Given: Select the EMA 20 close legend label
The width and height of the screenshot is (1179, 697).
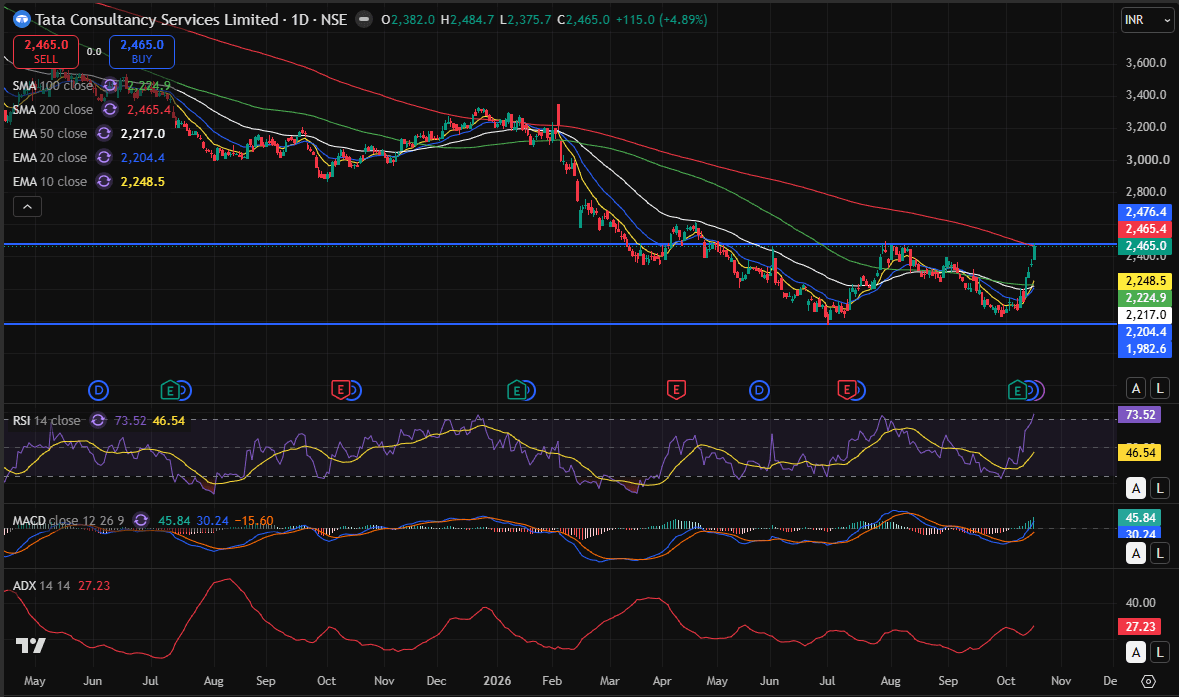Looking at the screenshot, I should pos(50,158).
